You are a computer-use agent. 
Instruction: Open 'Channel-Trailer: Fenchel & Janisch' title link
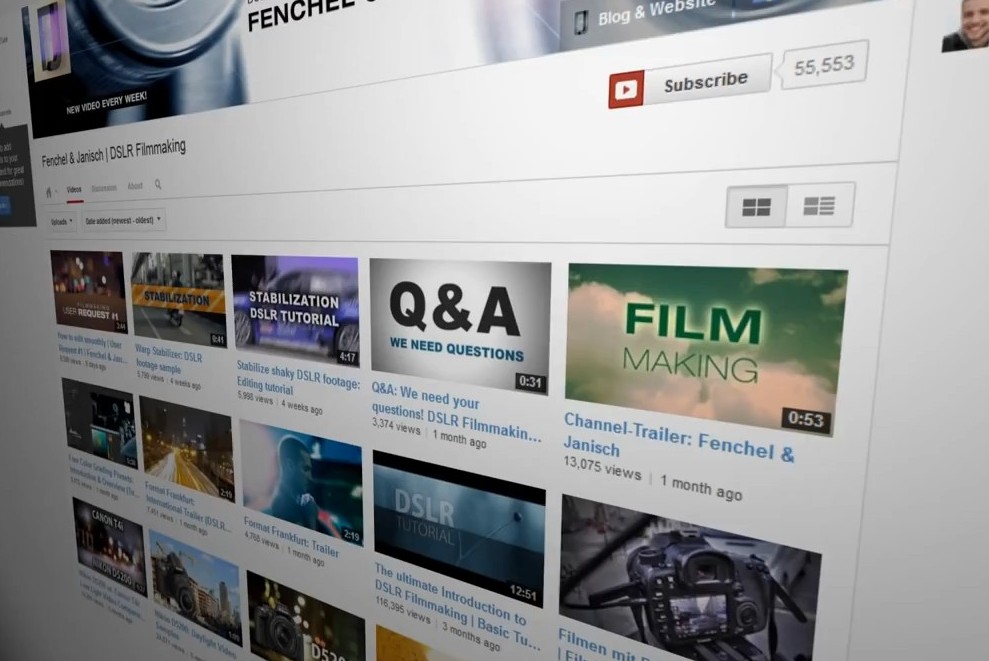(x=678, y=440)
